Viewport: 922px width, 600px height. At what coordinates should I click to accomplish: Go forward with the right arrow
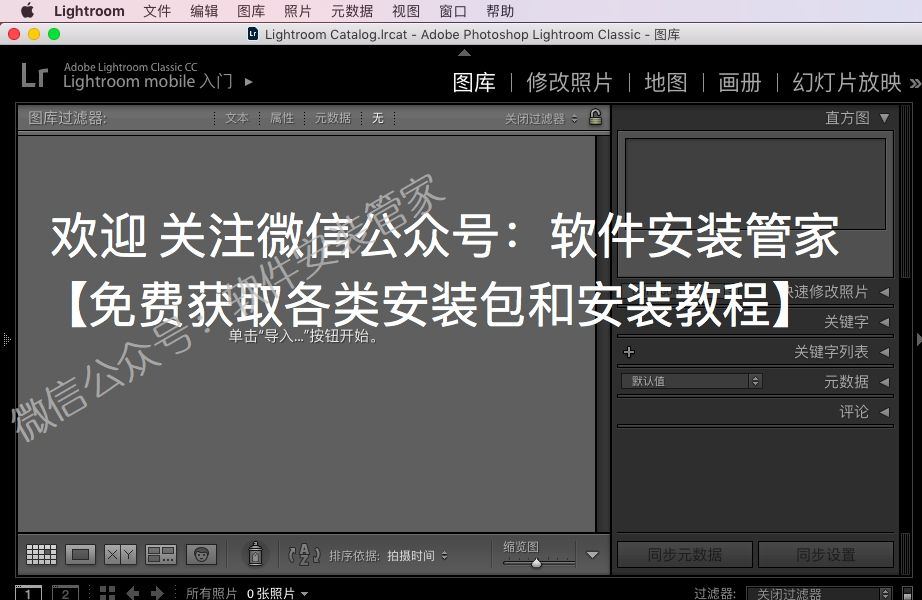157,593
